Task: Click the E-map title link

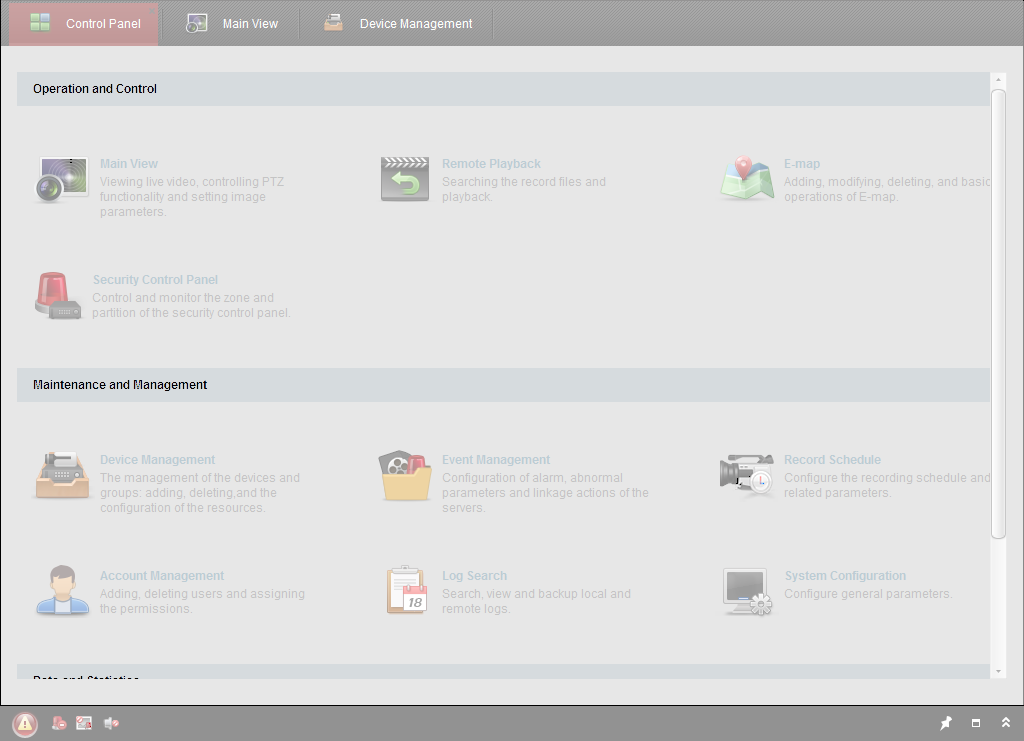Action: 801,164
